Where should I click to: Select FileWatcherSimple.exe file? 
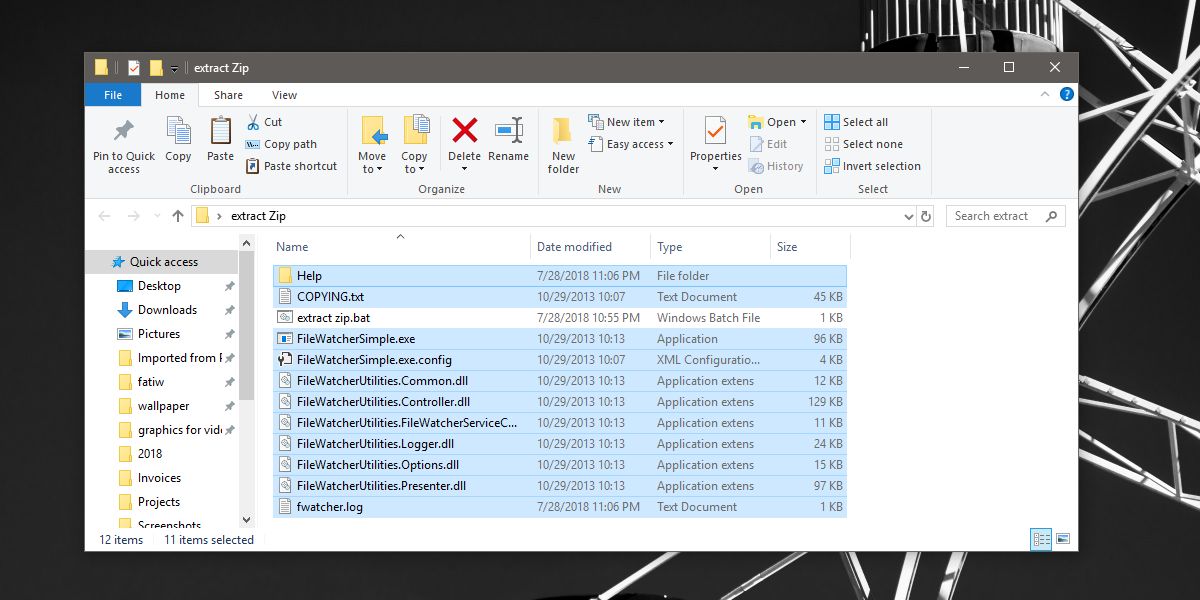(x=559, y=339)
